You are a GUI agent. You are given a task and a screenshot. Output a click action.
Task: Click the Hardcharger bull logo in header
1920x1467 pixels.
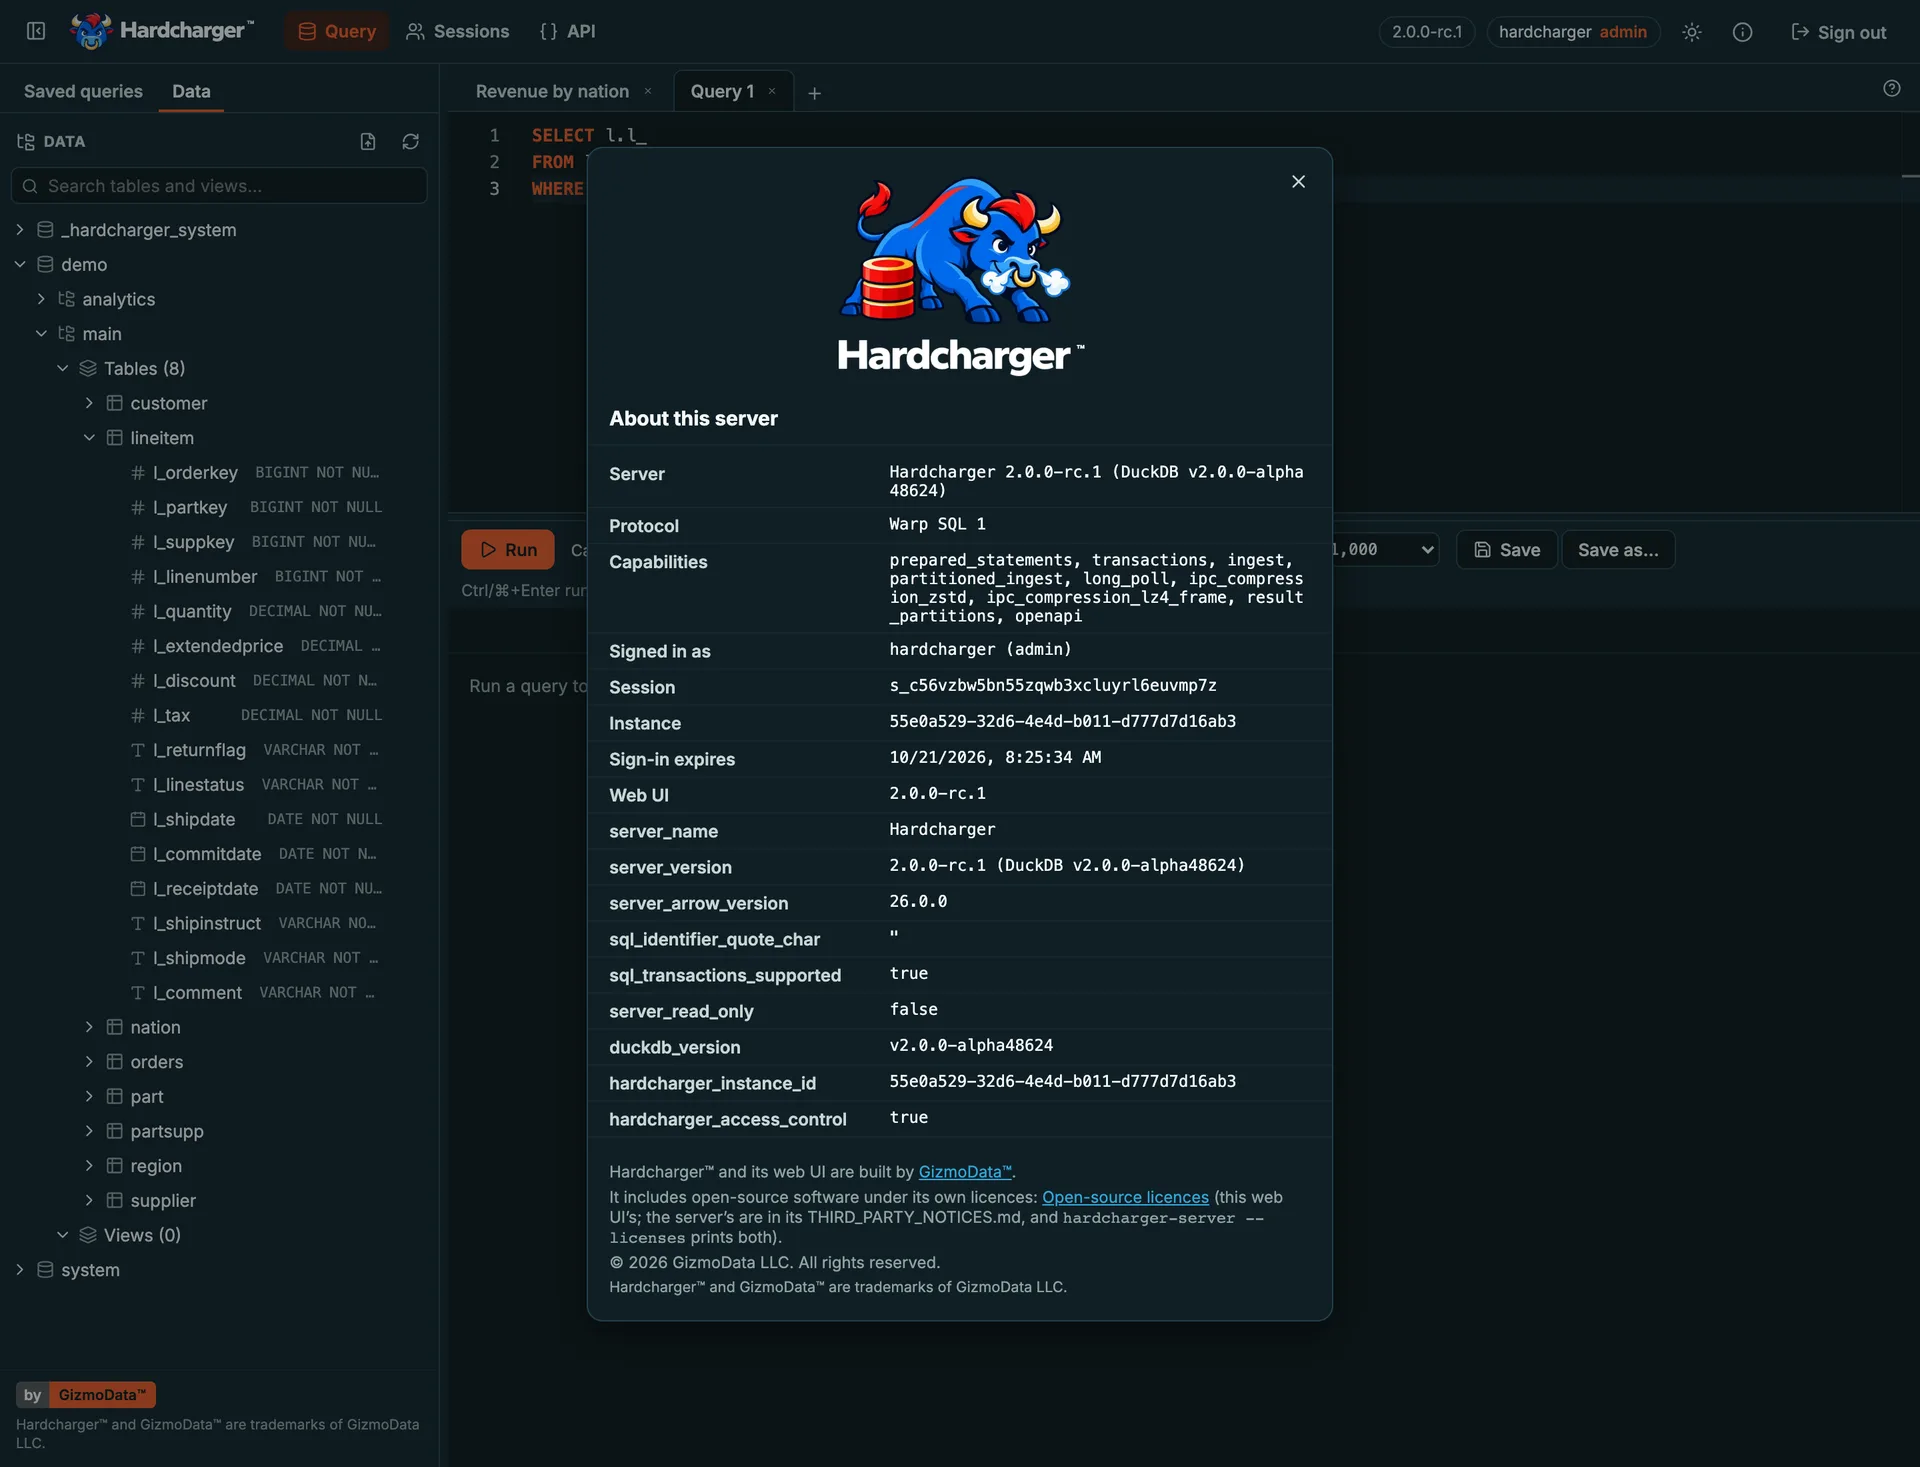(x=91, y=31)
